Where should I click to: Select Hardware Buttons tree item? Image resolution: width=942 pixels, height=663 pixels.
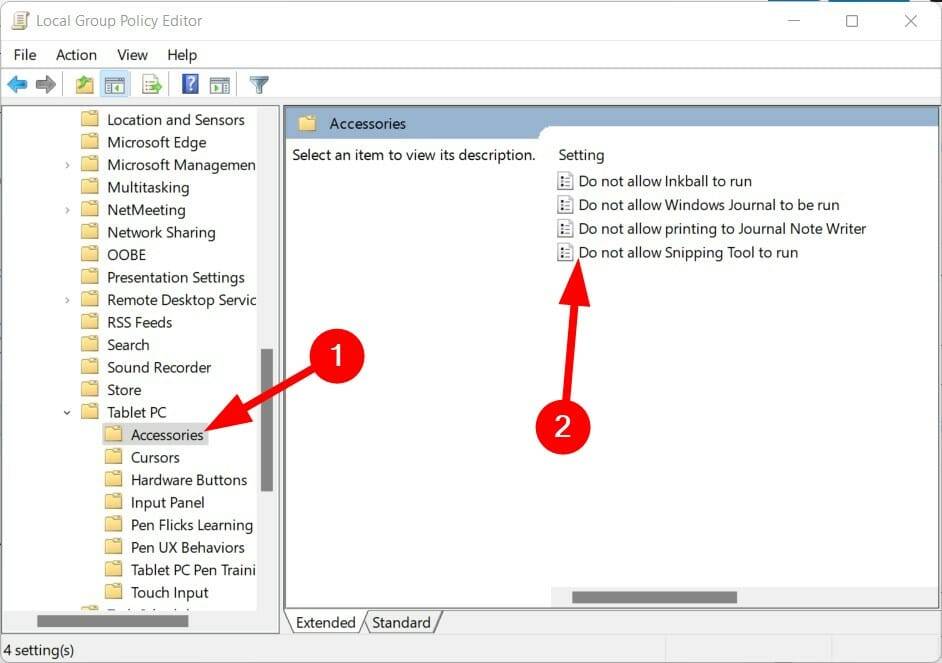(189, 480)
